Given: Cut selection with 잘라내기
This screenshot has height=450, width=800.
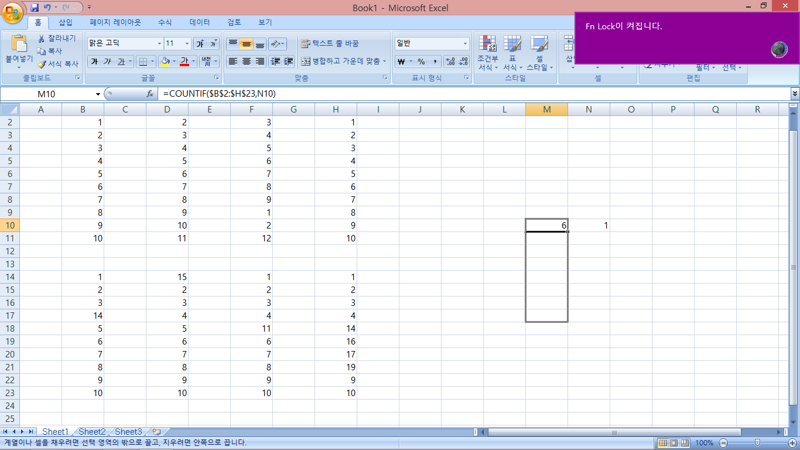Looking at the screenshot, I should point(57,38).
